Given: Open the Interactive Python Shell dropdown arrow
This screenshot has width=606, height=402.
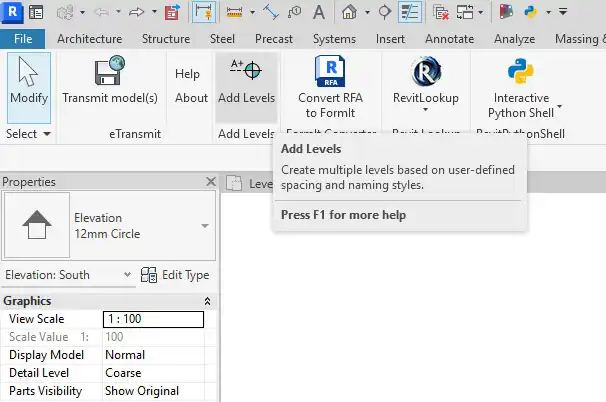Looking at the screenshot, I should tap(559, 106).
